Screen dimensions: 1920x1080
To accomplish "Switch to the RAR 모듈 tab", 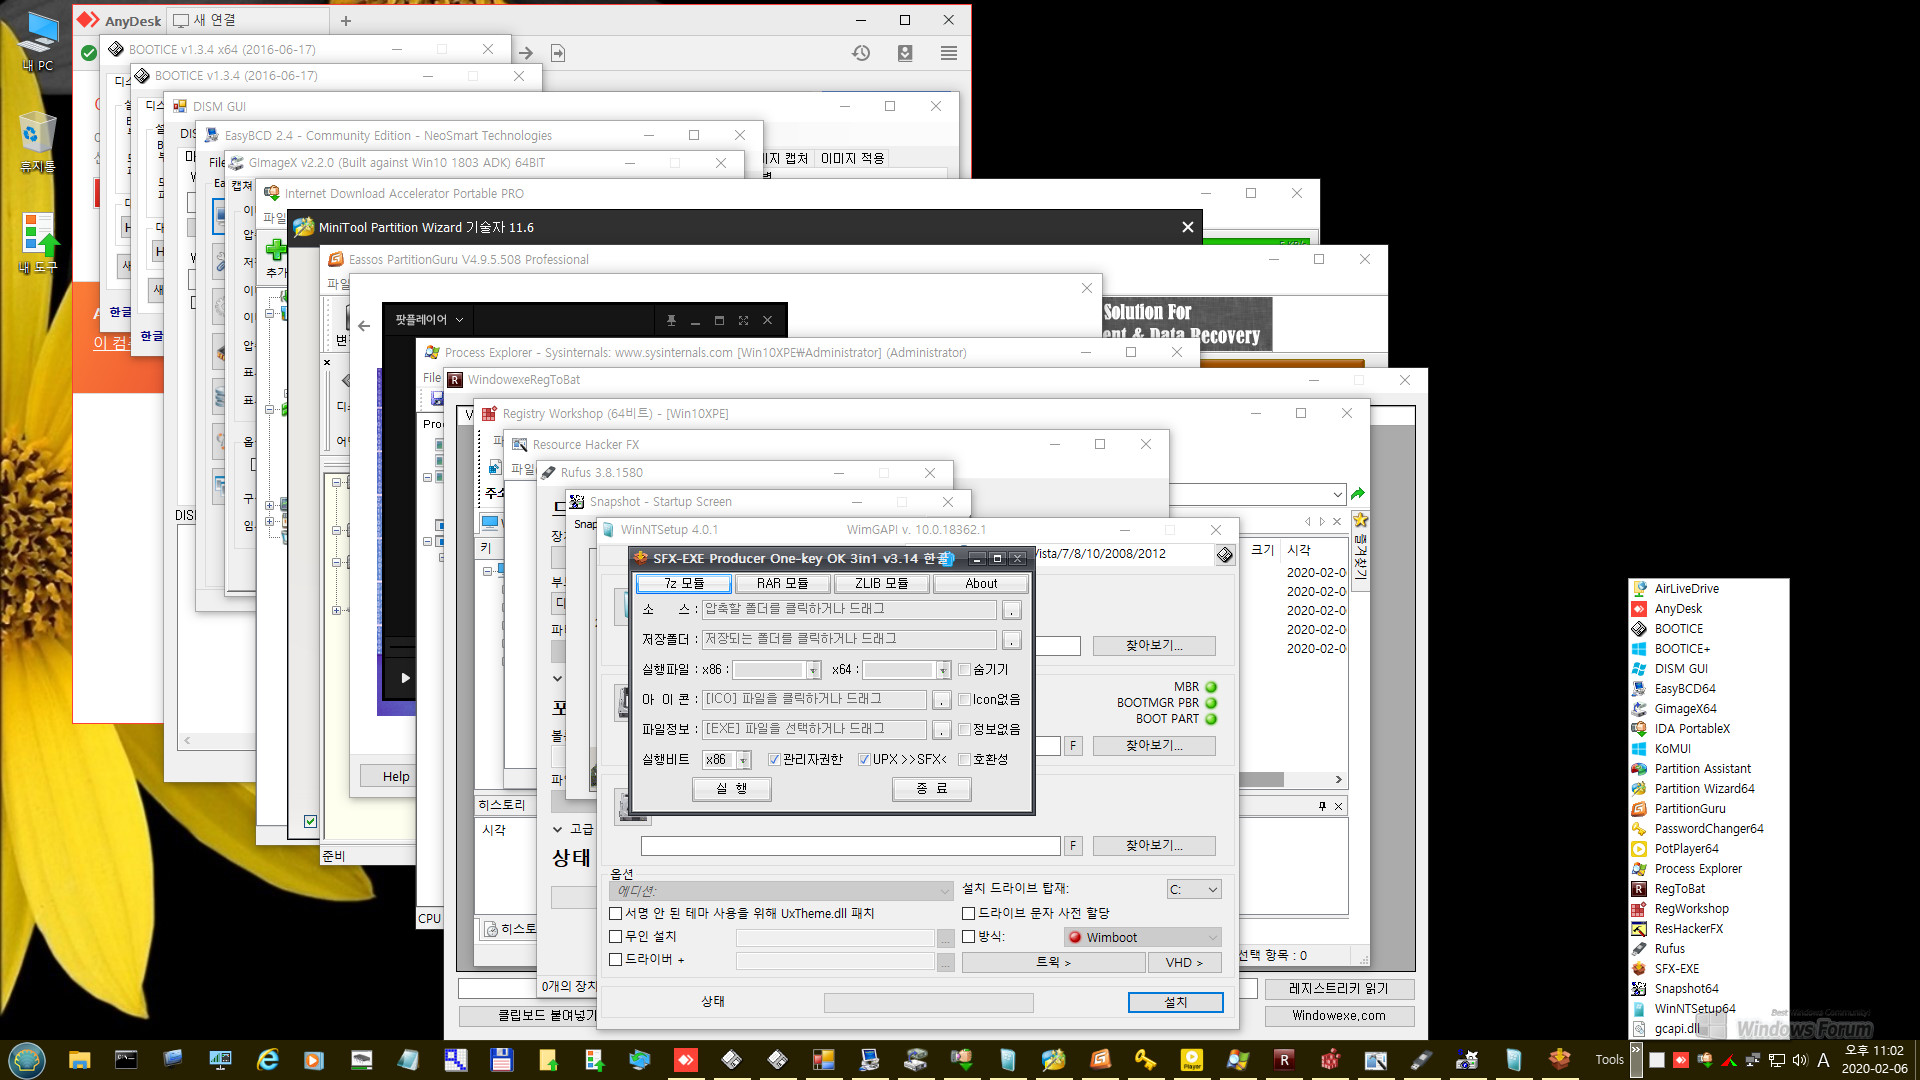I will point(782,584).
